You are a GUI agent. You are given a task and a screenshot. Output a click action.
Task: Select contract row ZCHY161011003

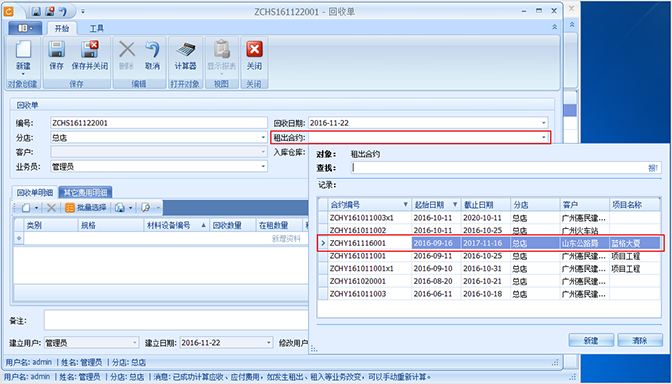(x=489, y=294)
